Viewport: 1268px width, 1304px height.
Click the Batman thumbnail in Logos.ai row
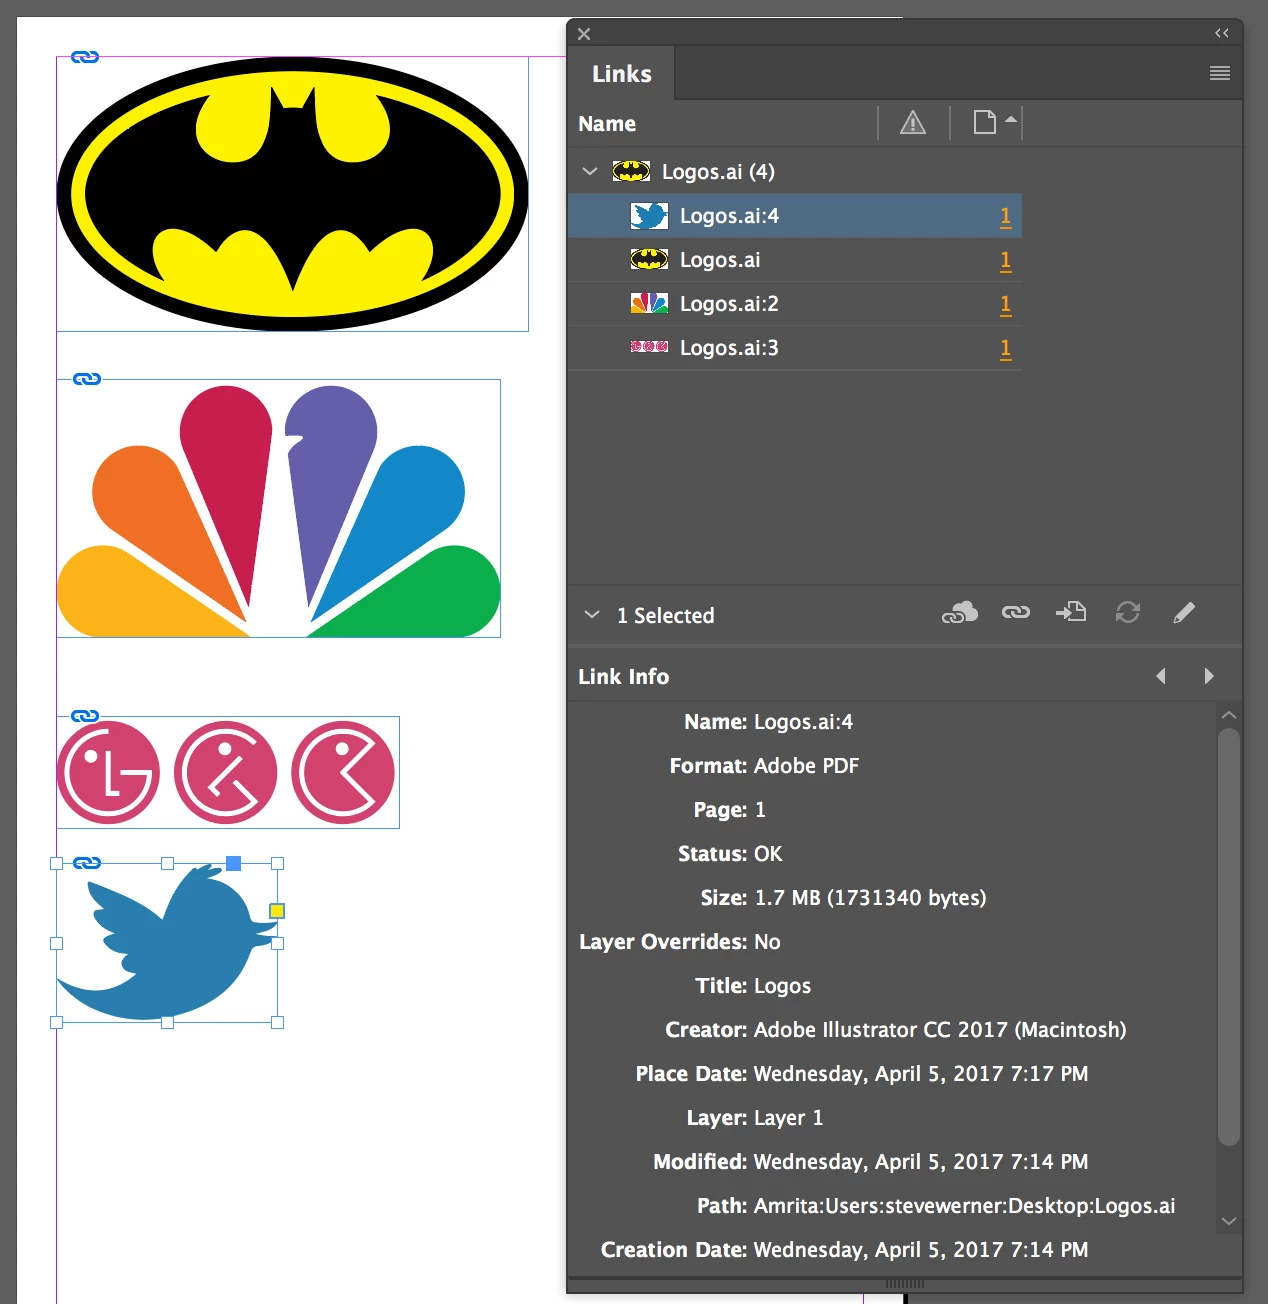[x=649, y=260]
